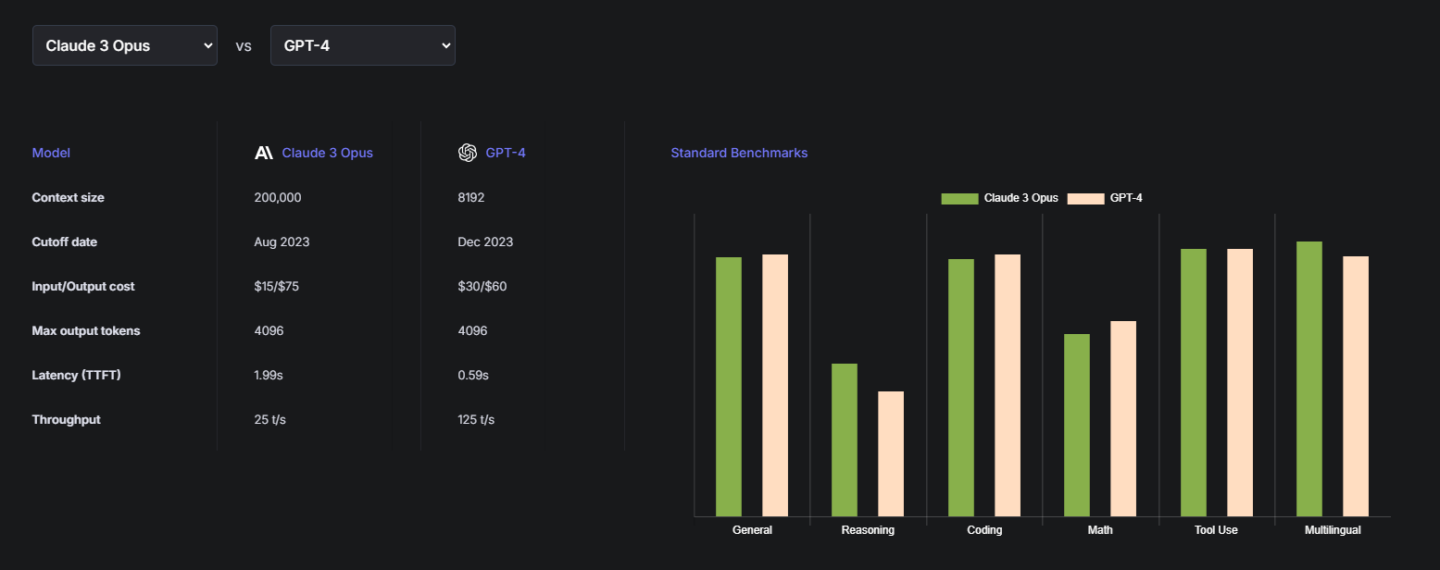Select the peach GPT-4 bar for Multilingual

(1355, 386)
